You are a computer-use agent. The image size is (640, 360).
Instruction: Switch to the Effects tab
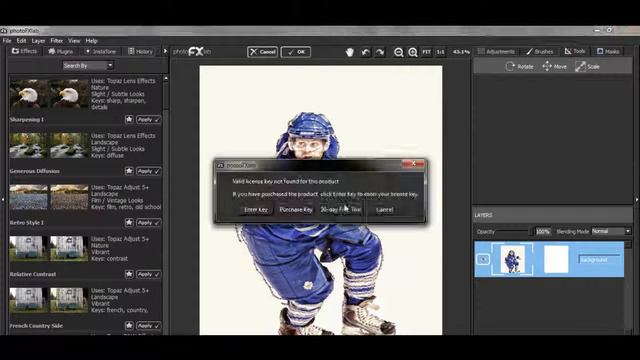pos(24,51)
